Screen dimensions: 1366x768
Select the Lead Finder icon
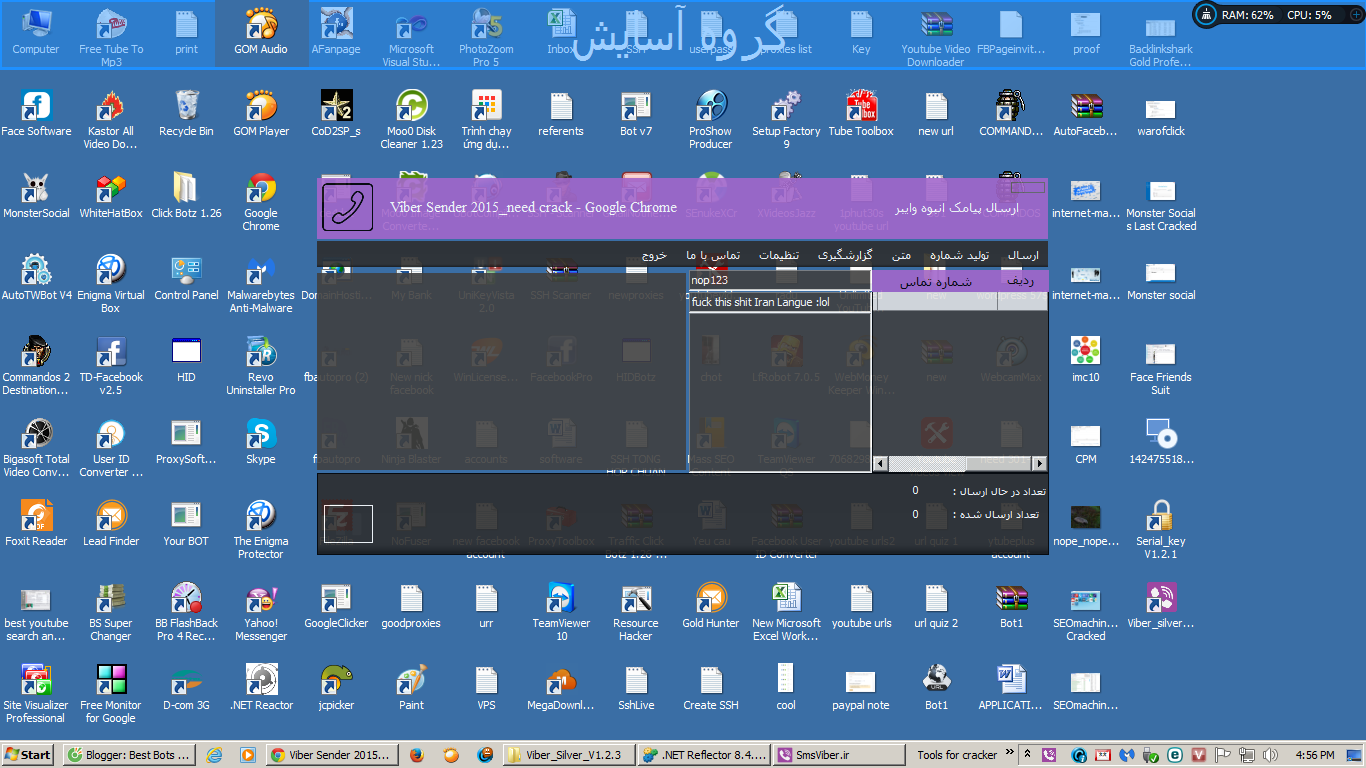tap(111, 524)
